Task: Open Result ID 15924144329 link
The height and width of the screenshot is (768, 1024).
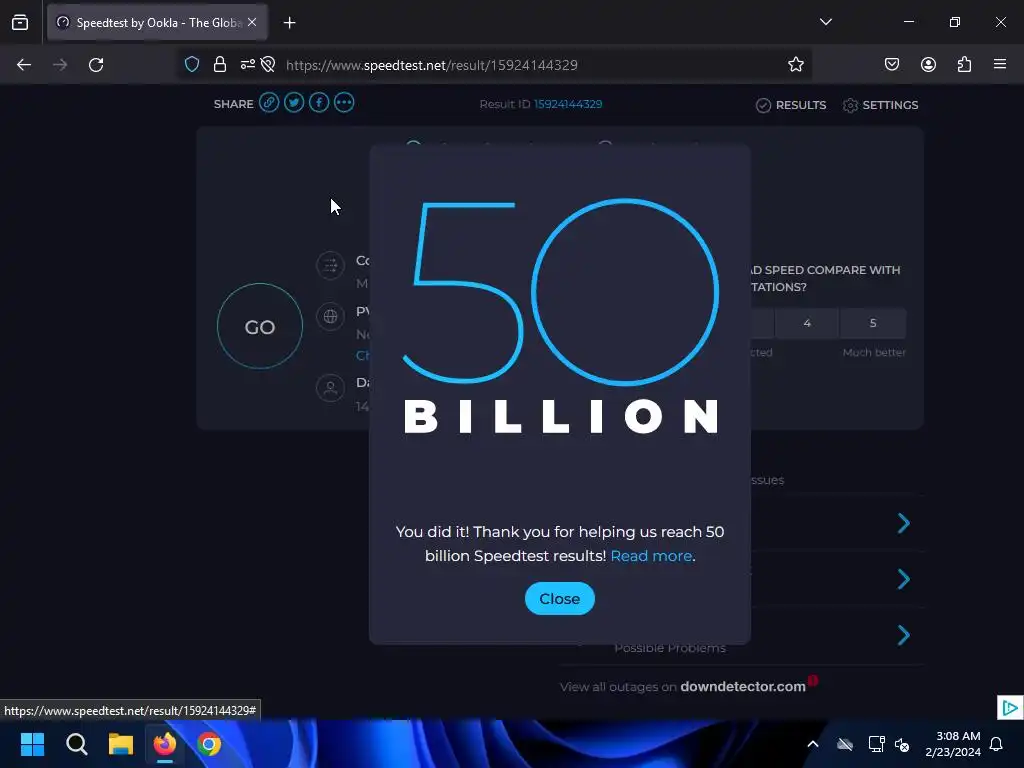Action: (x=568, y=104)
